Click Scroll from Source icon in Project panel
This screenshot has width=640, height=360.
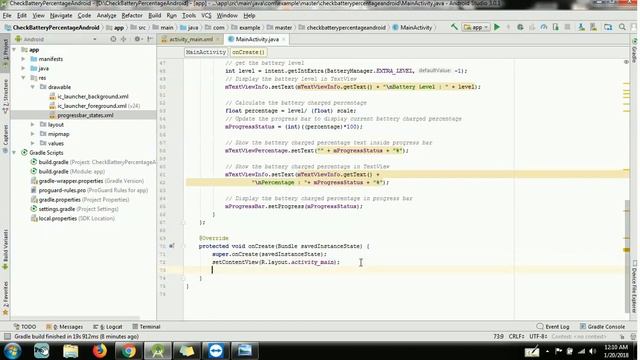113,39
